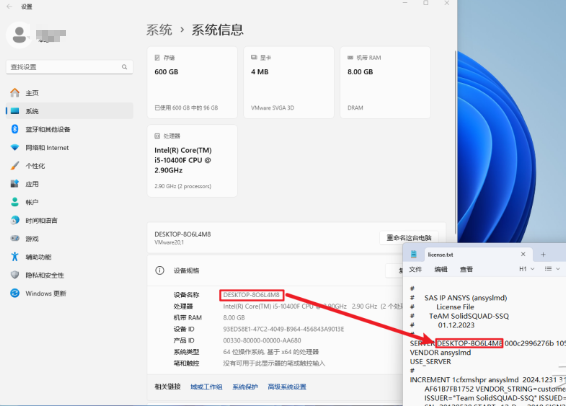Click the Accessibility figure icon
The image size is (566, 407).
15,257
